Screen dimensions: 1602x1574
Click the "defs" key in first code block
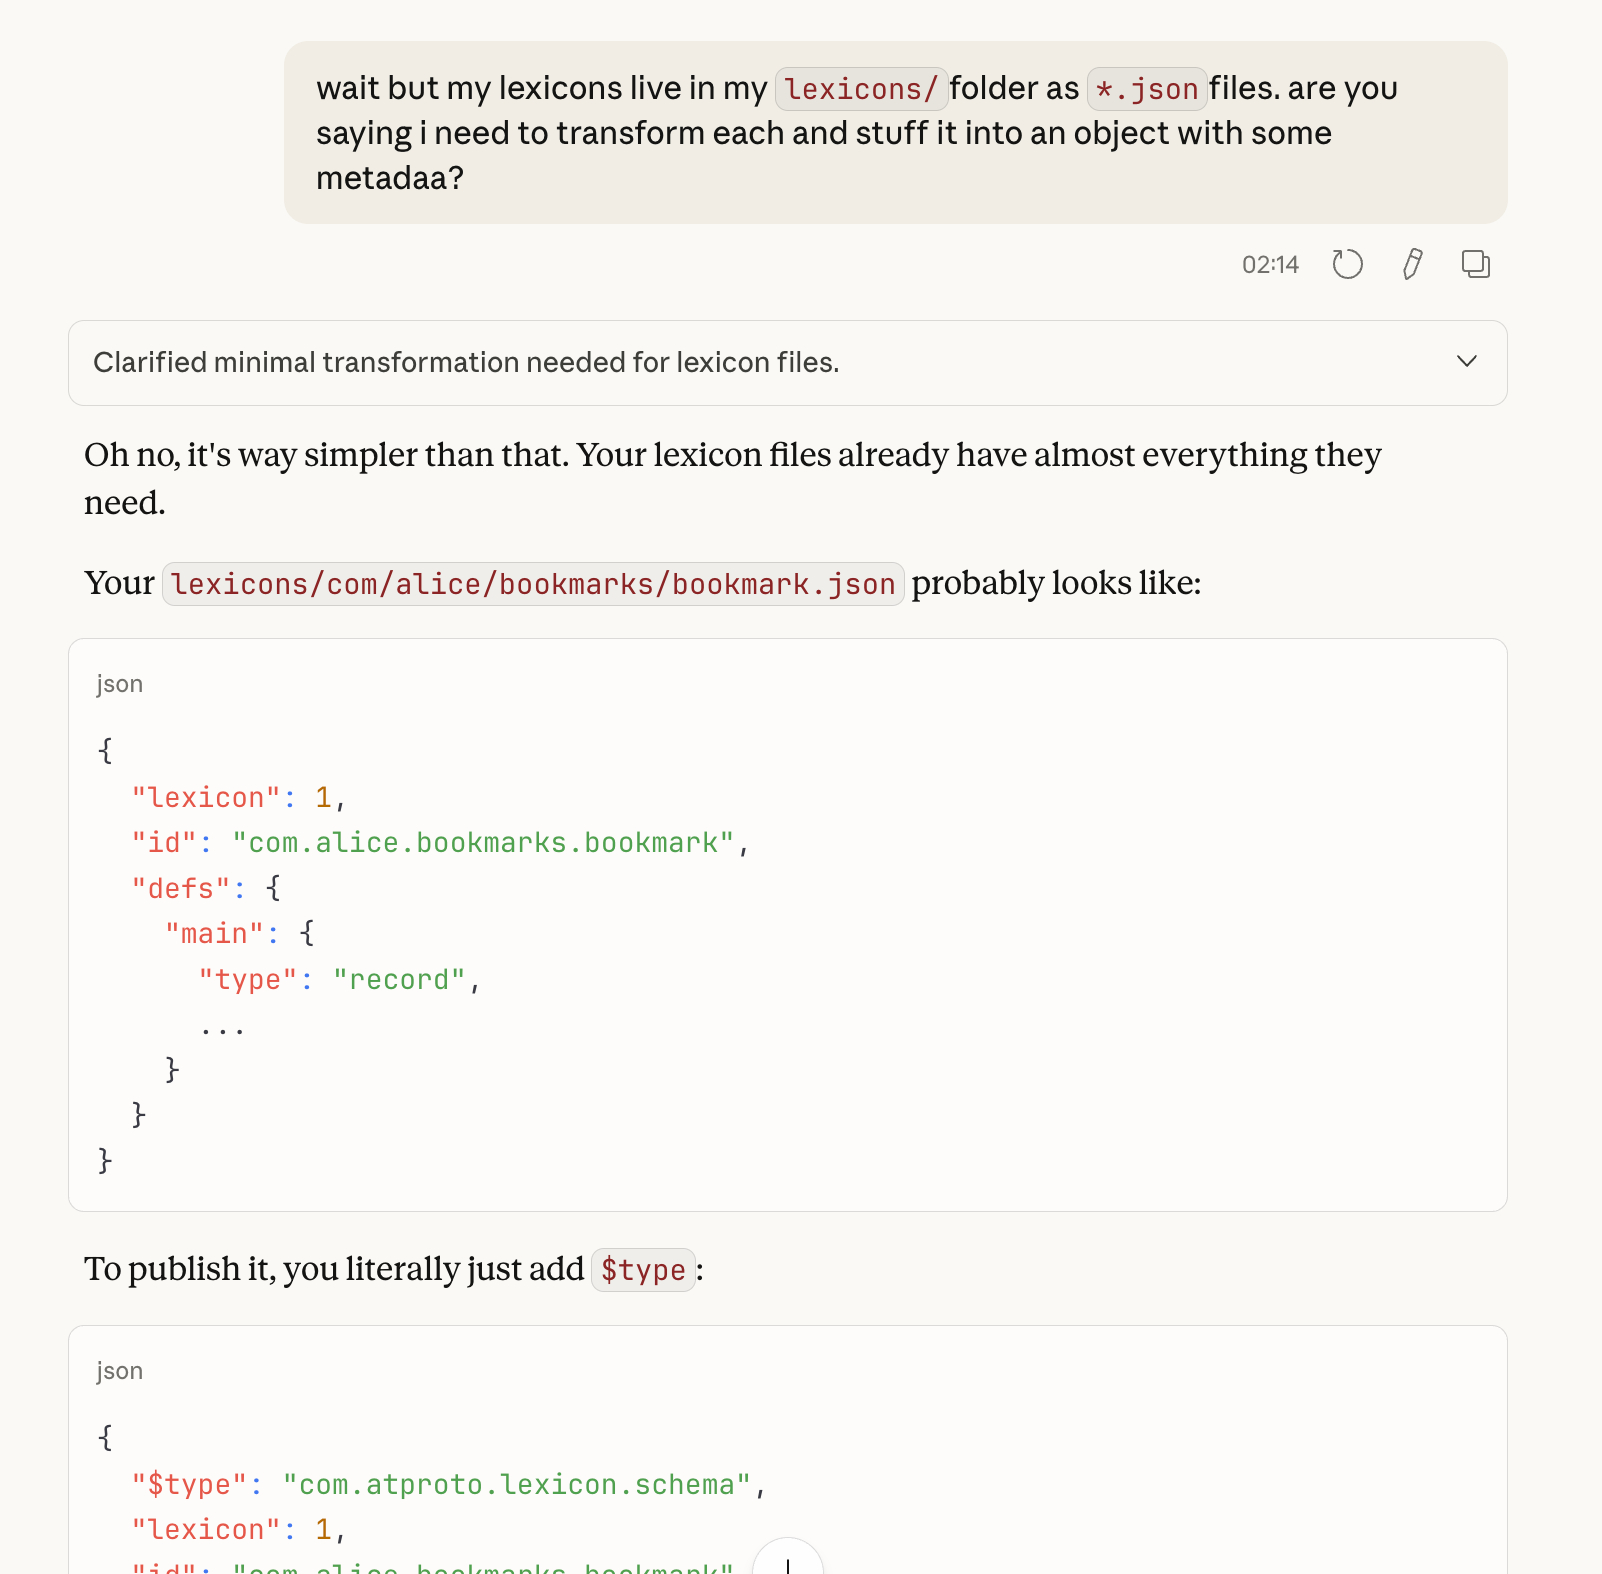click(x=181, y=889)
